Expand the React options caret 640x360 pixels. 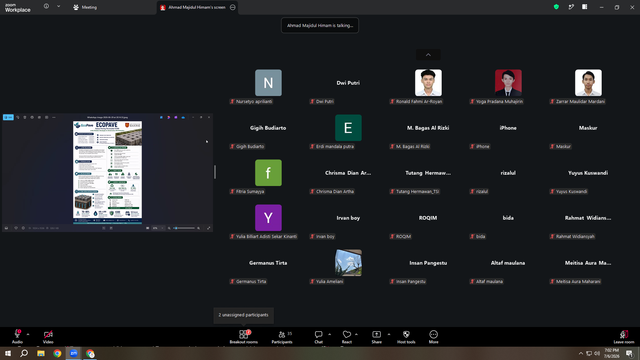356,334
